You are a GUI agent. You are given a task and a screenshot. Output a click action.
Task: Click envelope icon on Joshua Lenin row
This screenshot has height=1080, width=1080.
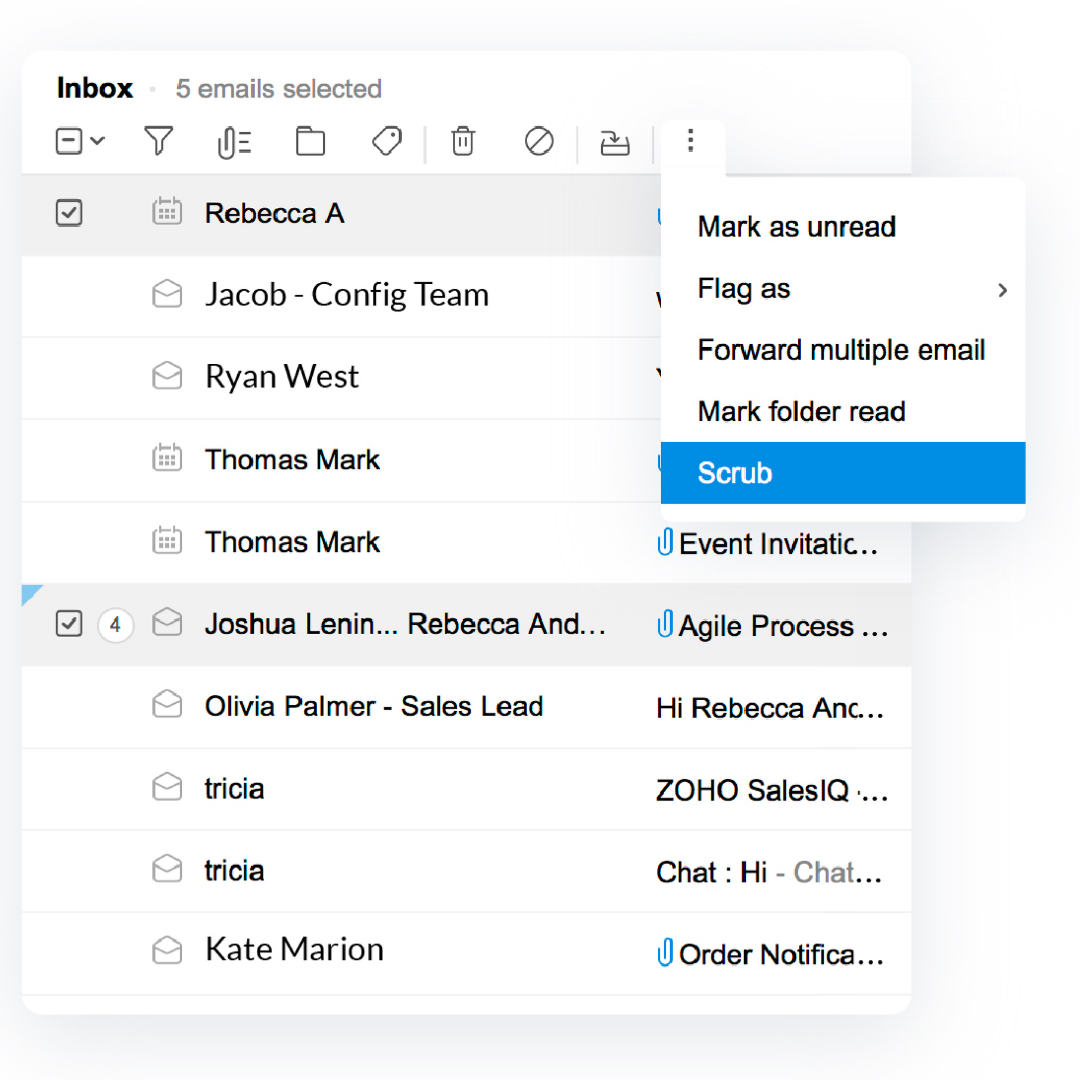coord(167,622)
